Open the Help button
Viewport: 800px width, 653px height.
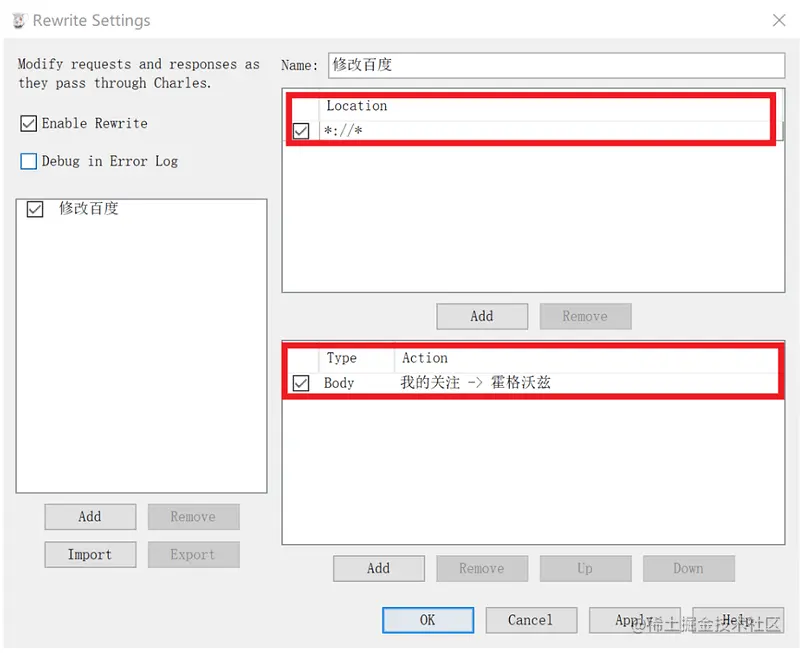[x=738, y=620]
